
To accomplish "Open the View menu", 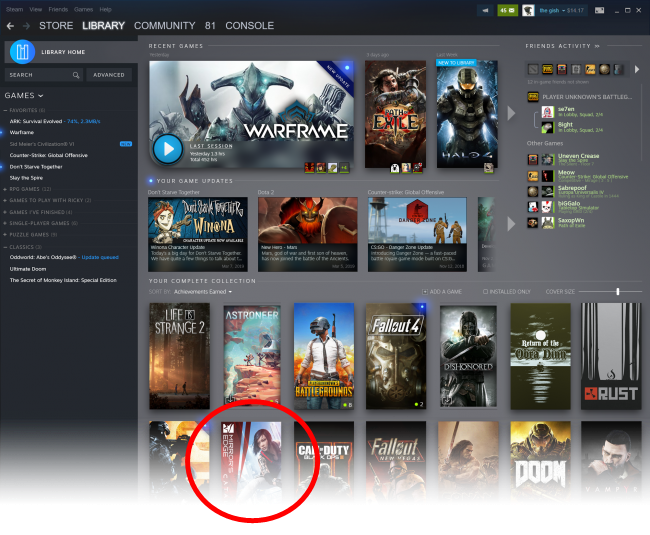I will tap(36, 9).
